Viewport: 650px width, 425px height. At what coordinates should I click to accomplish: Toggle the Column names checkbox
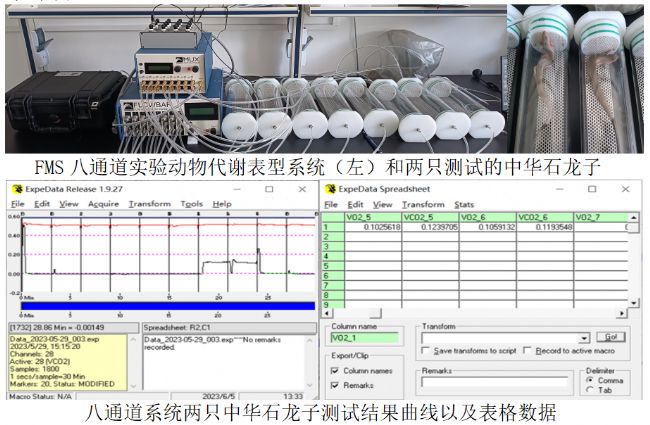(335, 371)
